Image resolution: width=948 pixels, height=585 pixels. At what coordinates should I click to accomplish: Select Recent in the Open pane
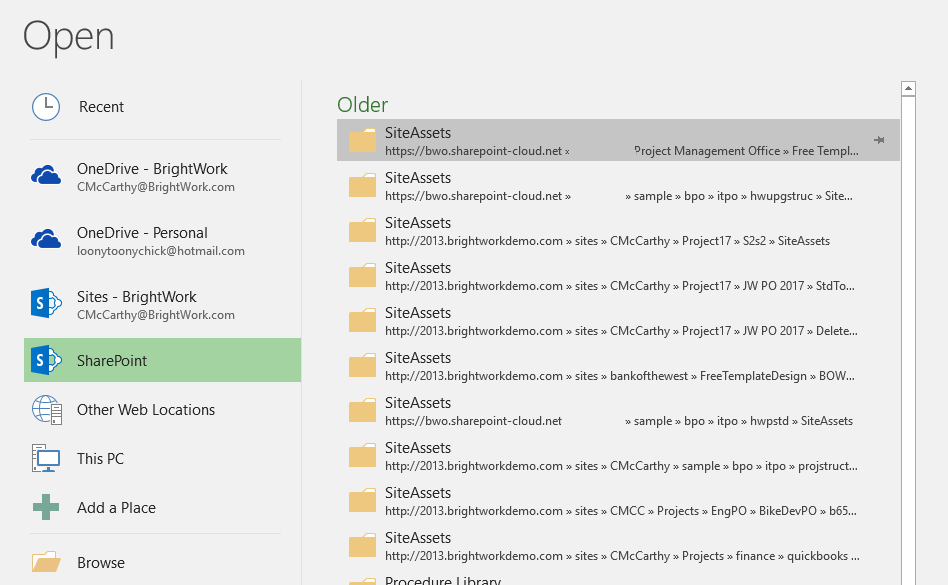coord(162,107)
